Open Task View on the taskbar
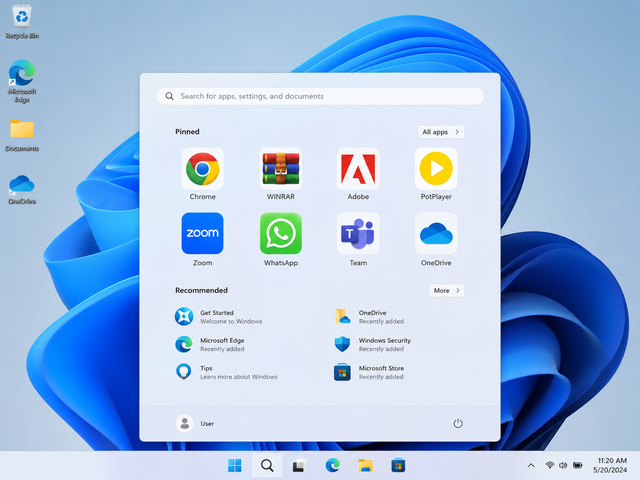The image size is (640, 480). [x=299, y=465]
